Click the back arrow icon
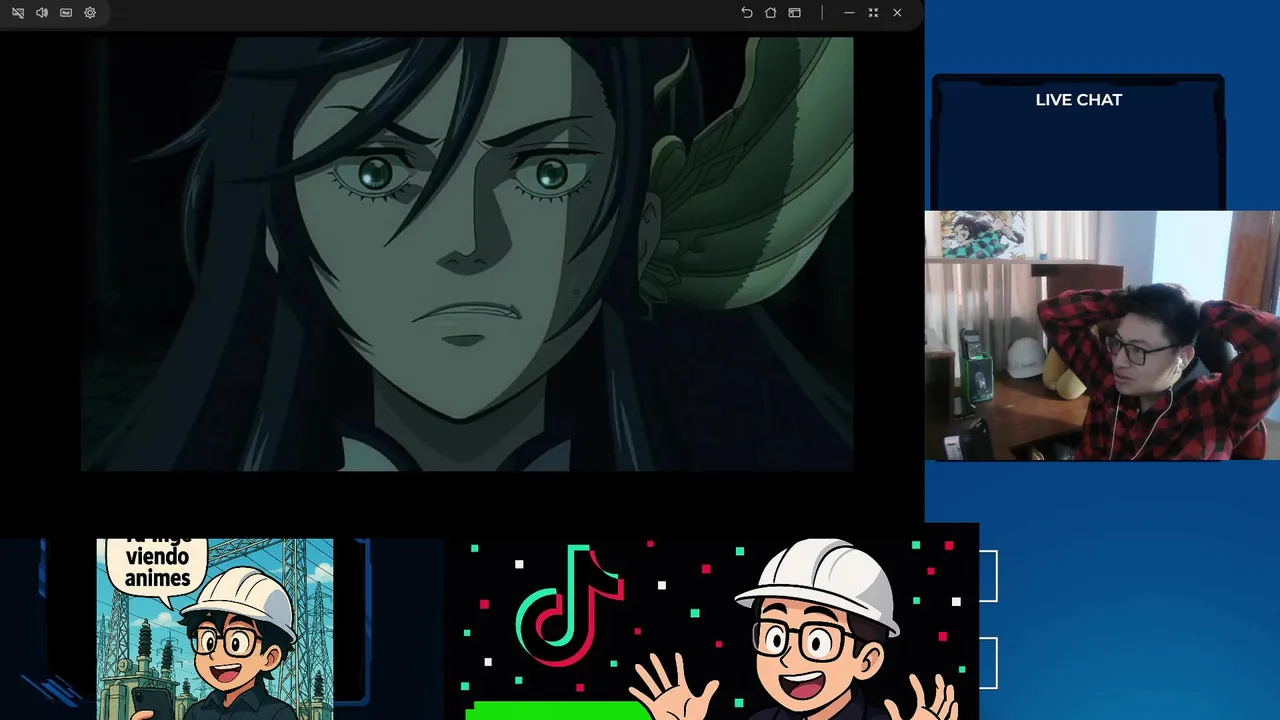The image size is (1280, 720). [747, 13]
